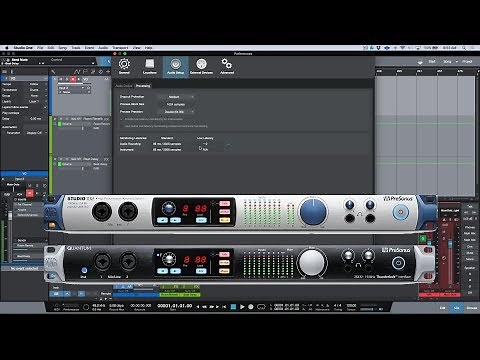Open the Layers dropdown in inspector
This screenshot has height=360, width=480.
click(x=36, y=101)
